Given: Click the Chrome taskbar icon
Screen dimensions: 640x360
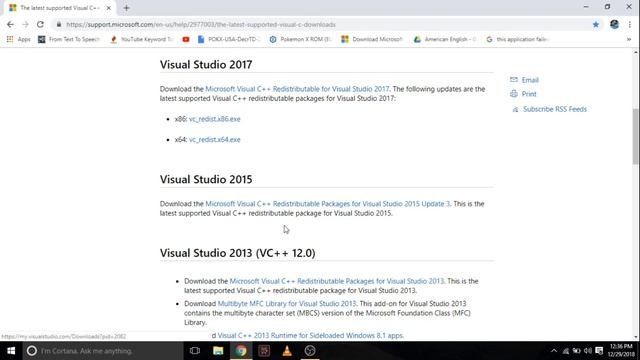Looking at the screenshot, I should pyautogui.click(x=241, y=351).
